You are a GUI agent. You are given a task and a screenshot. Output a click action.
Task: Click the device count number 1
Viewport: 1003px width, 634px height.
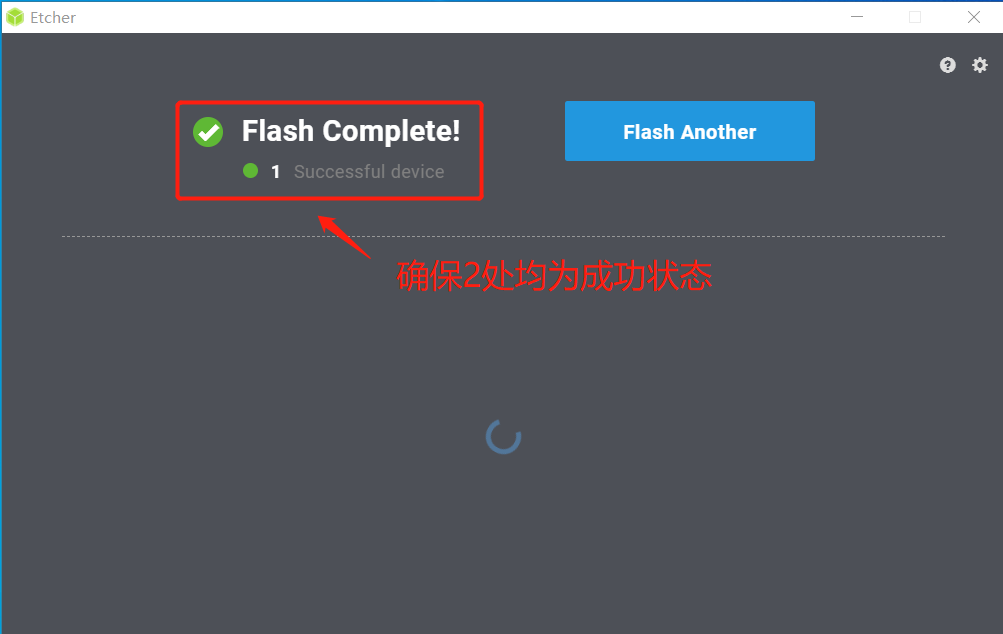pos(276,171)
